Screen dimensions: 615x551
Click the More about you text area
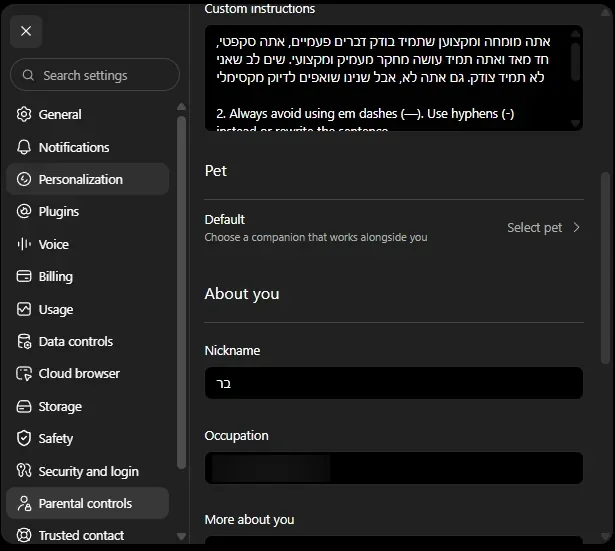pyautogui.click(x=394, y=540)
